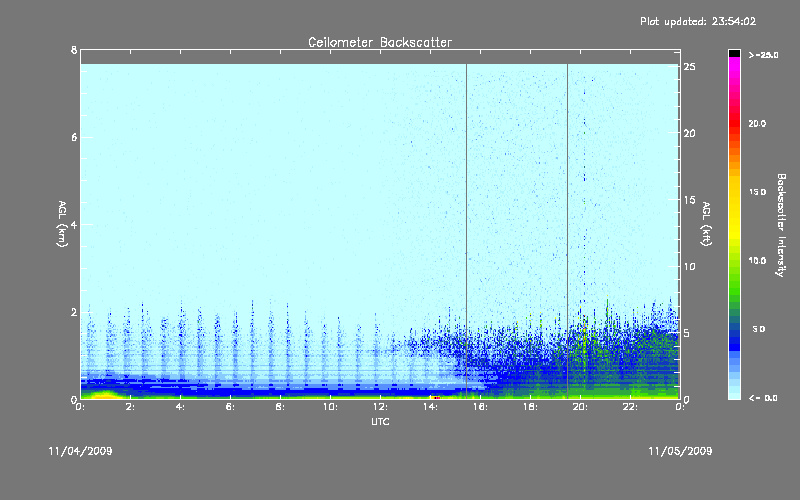Select the "11/05/2009" end date label
800x500 pixels.
click(680, 451)
